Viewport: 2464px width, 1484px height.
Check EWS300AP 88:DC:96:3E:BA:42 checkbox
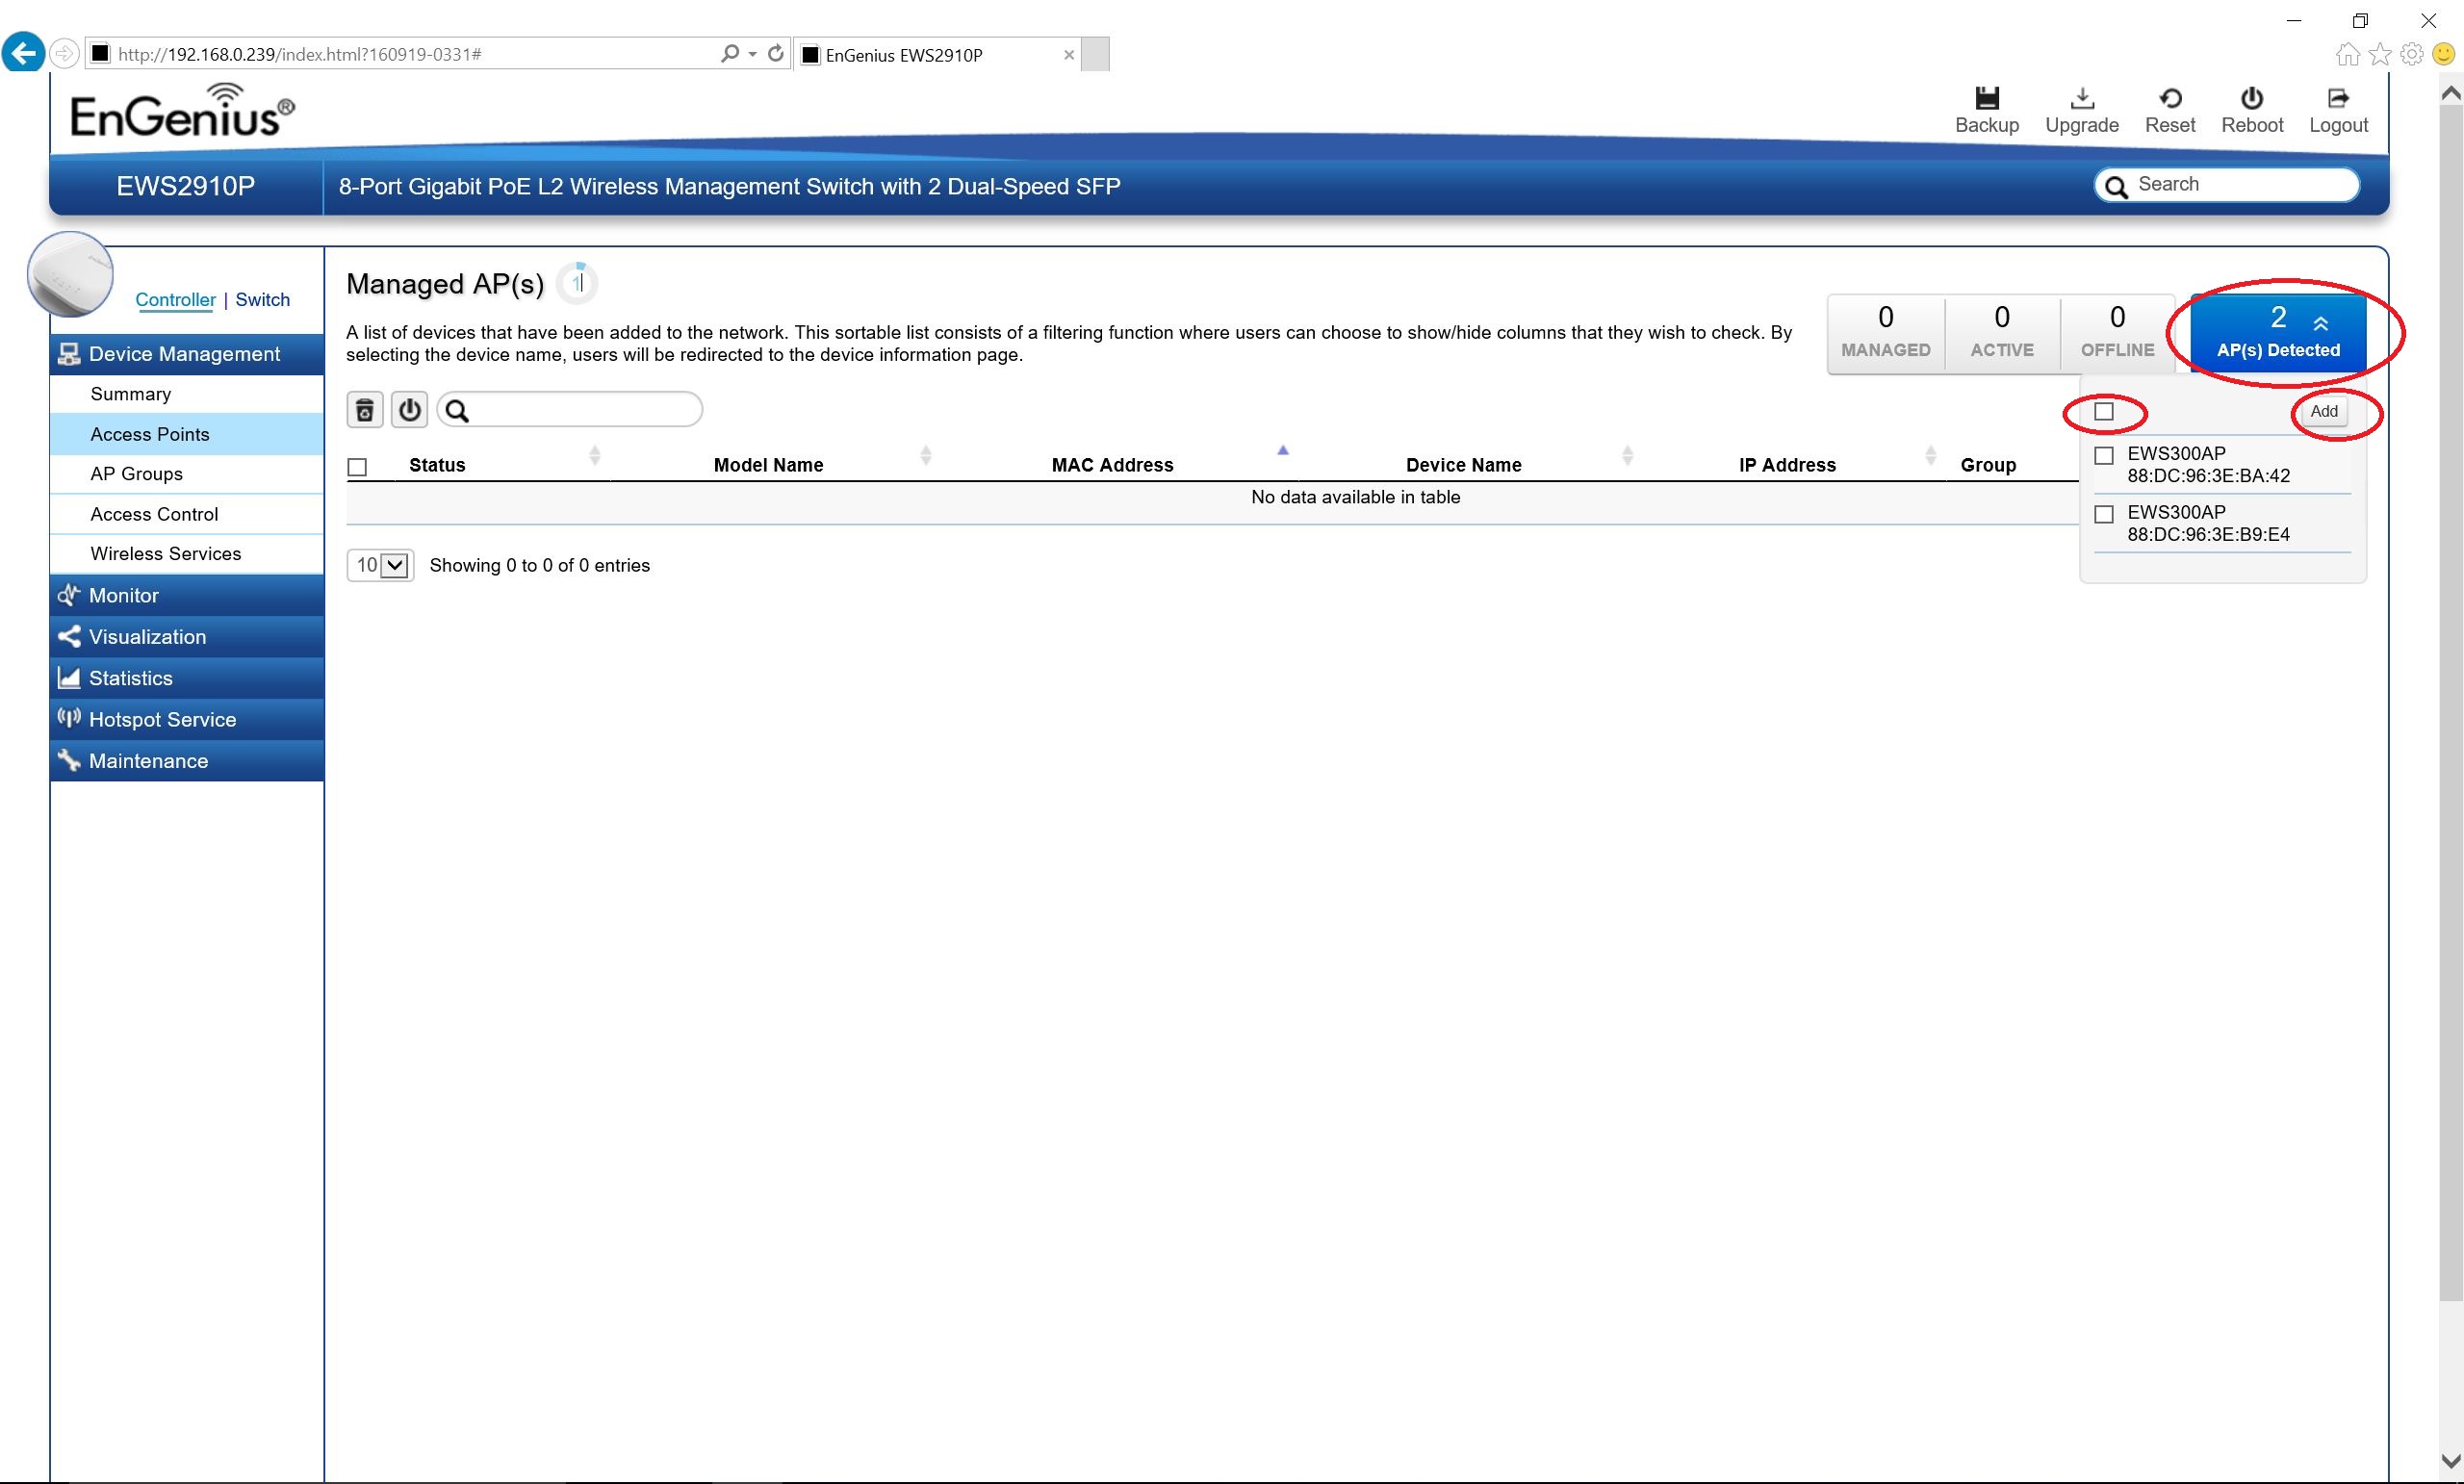tap(2104, 456)
